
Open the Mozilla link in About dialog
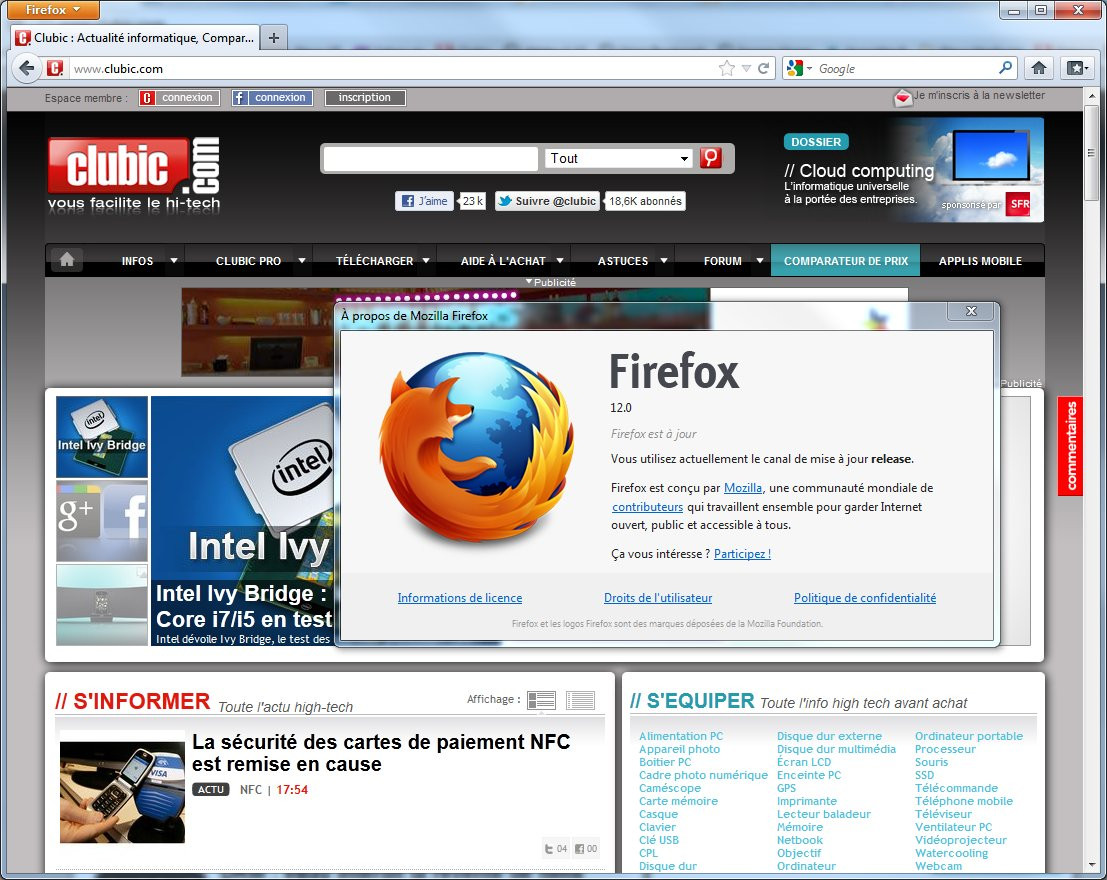point(743,487)
